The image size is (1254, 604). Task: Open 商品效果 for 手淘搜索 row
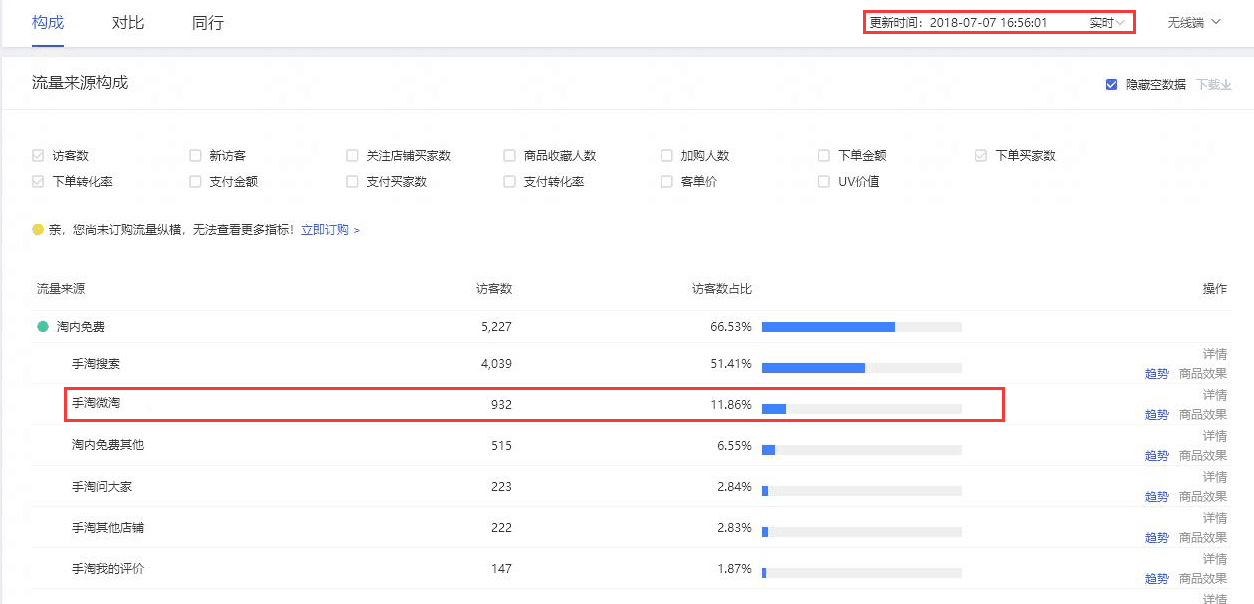click(1203, 374)
